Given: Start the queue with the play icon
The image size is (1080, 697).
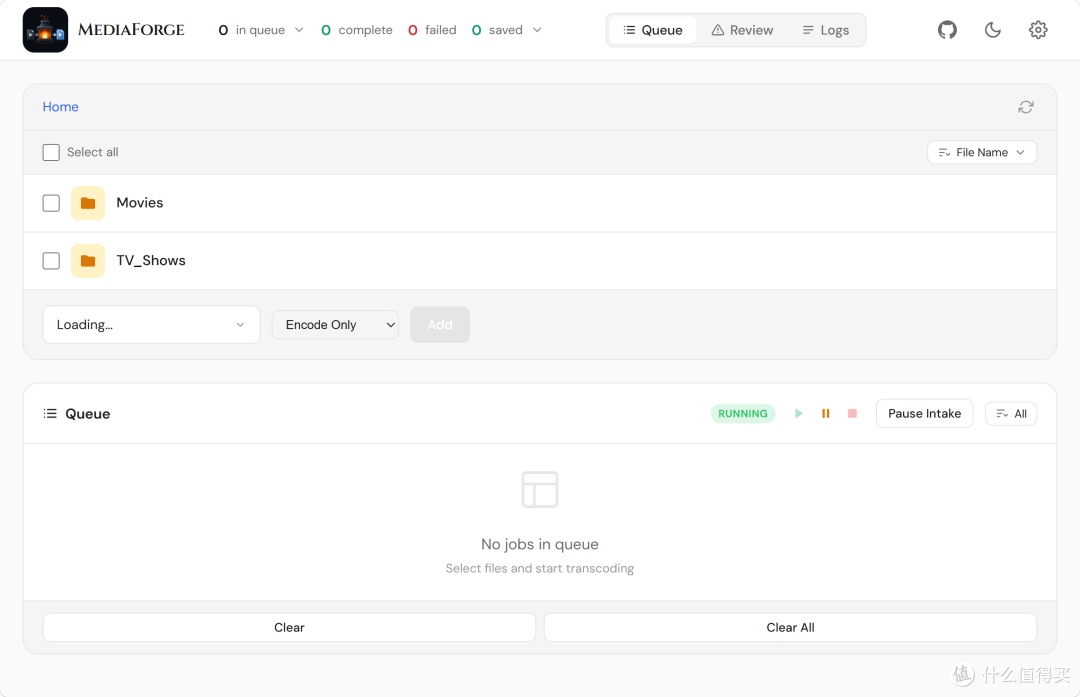Looking at the screenshot, I should (798, 413).
